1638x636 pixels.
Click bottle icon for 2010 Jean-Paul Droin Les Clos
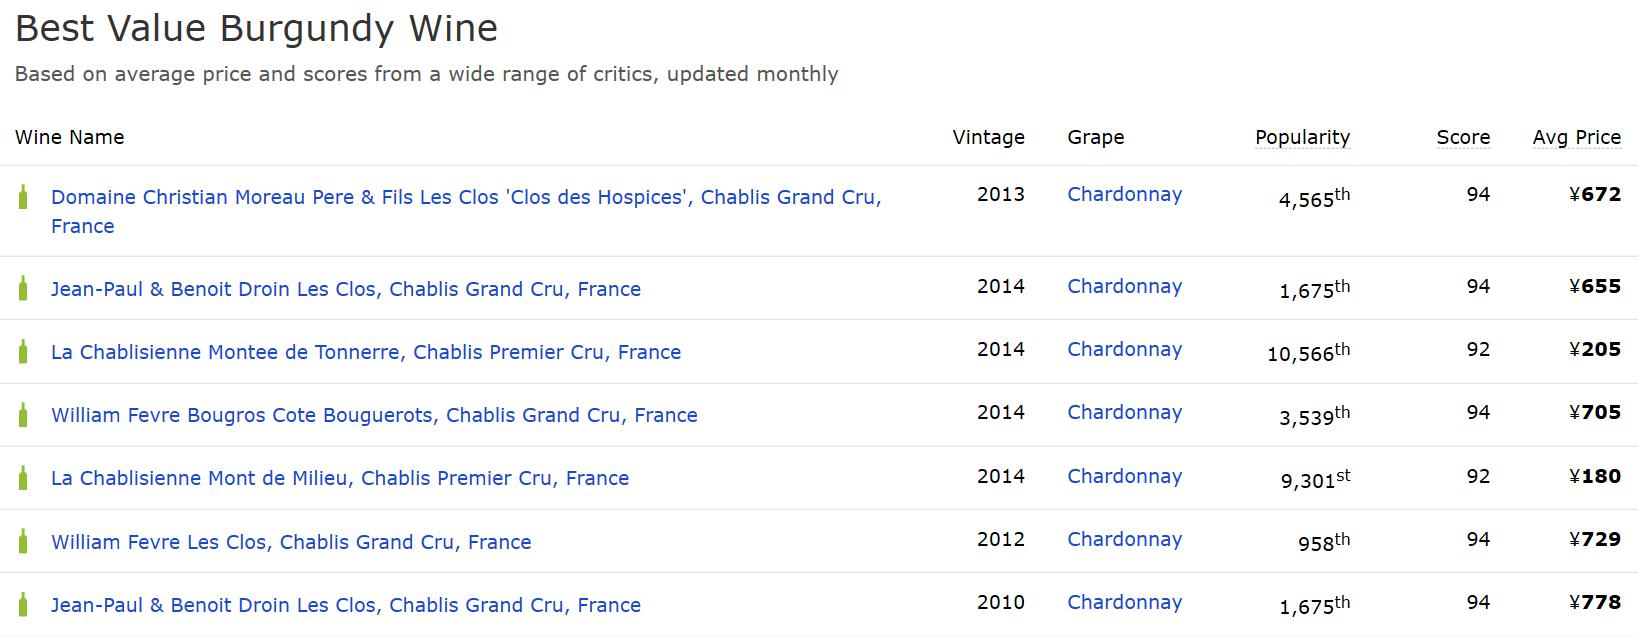click(23, 605)
